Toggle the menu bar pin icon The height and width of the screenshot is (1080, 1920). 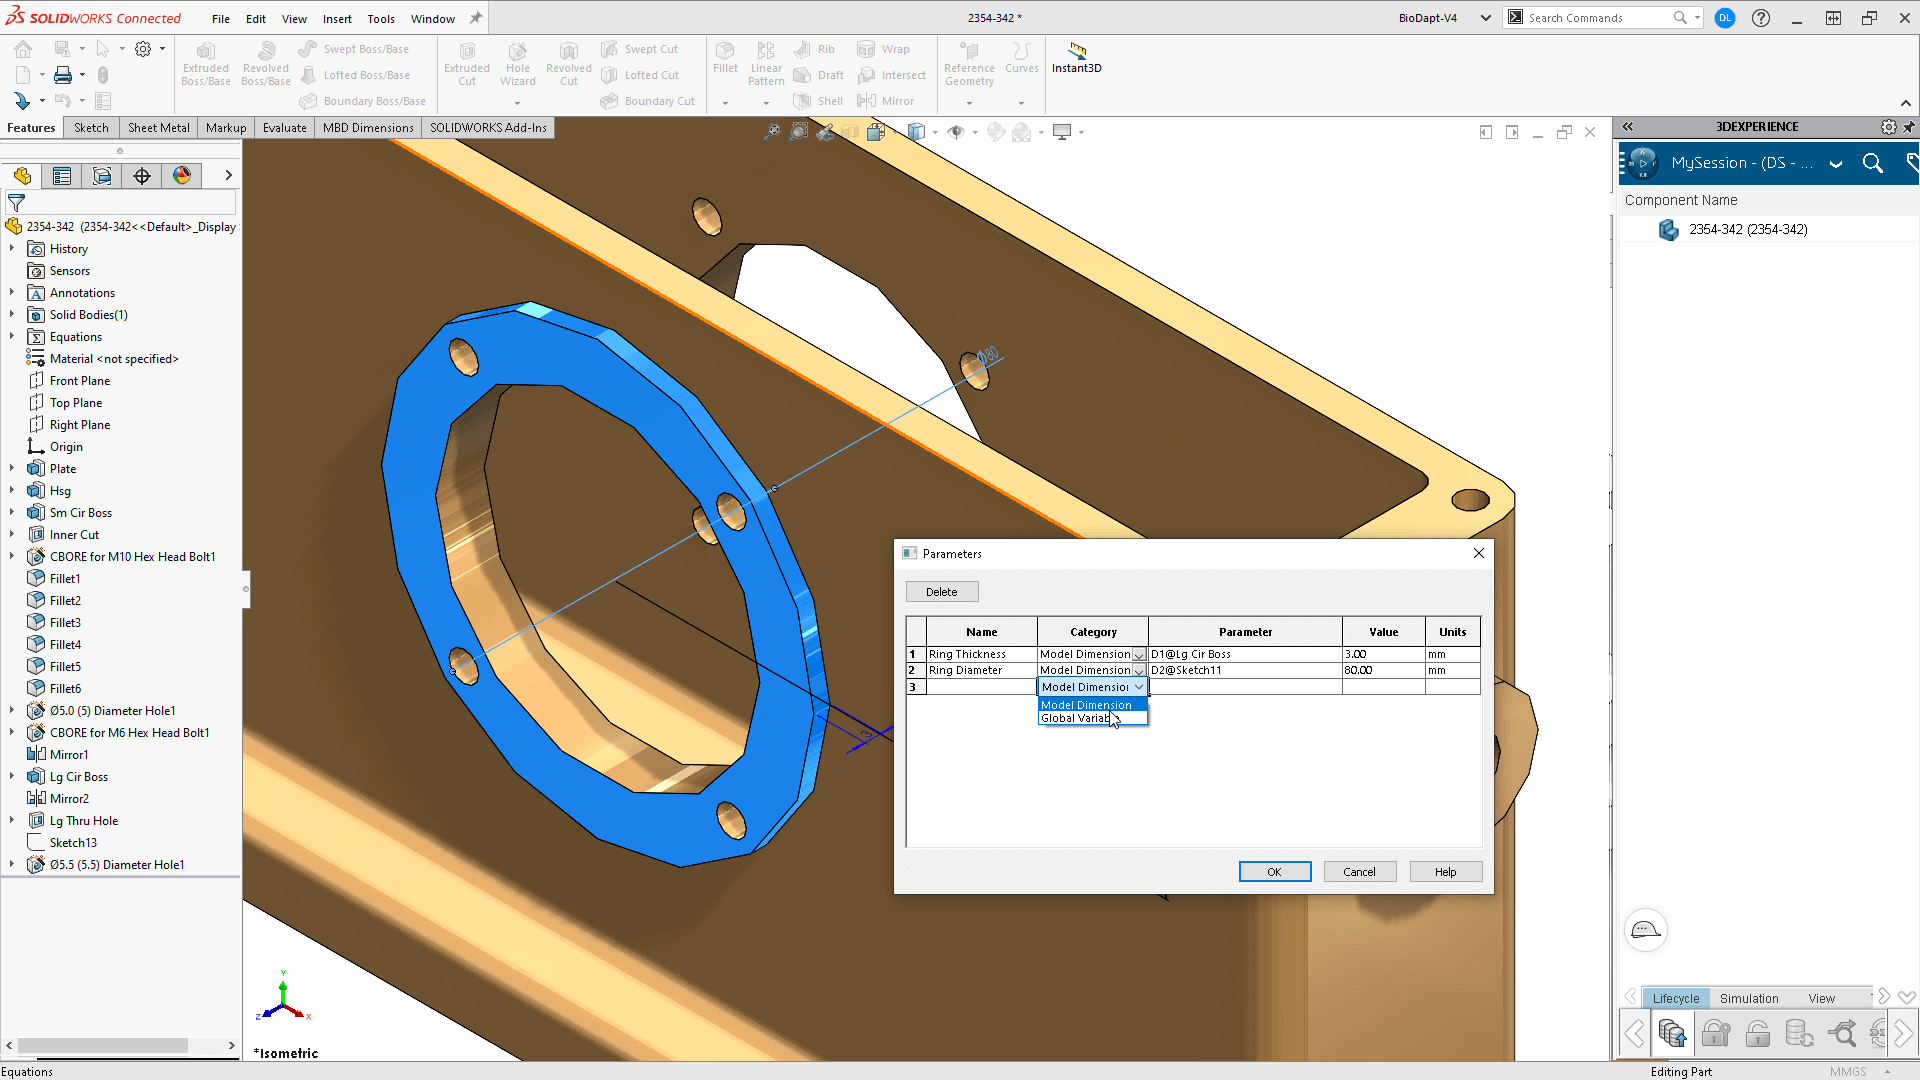[476, 18]
